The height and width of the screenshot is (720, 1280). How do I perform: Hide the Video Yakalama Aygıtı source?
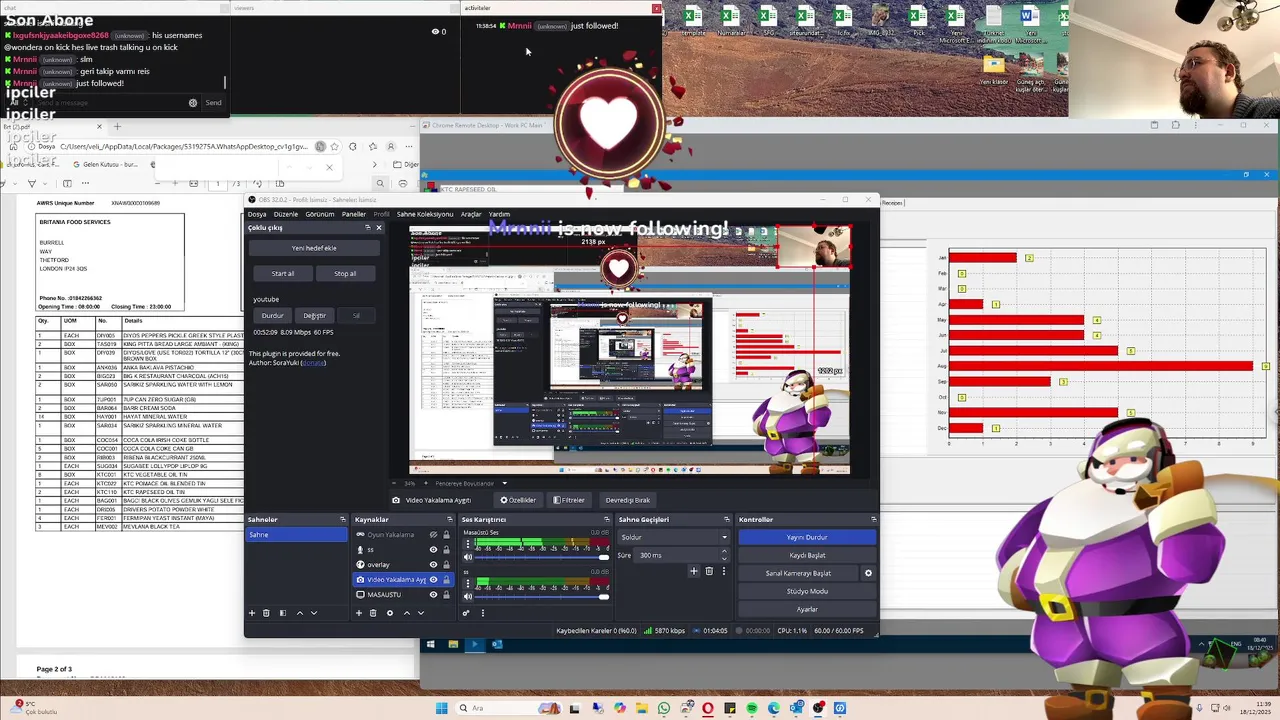pyautogui.click(x=433, y=580)
